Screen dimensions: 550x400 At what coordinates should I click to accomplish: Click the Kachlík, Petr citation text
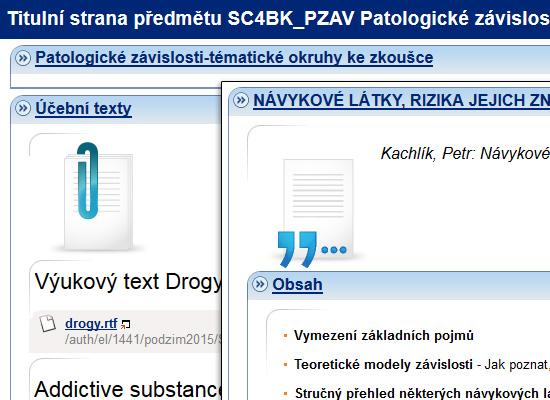pos(465,153)
